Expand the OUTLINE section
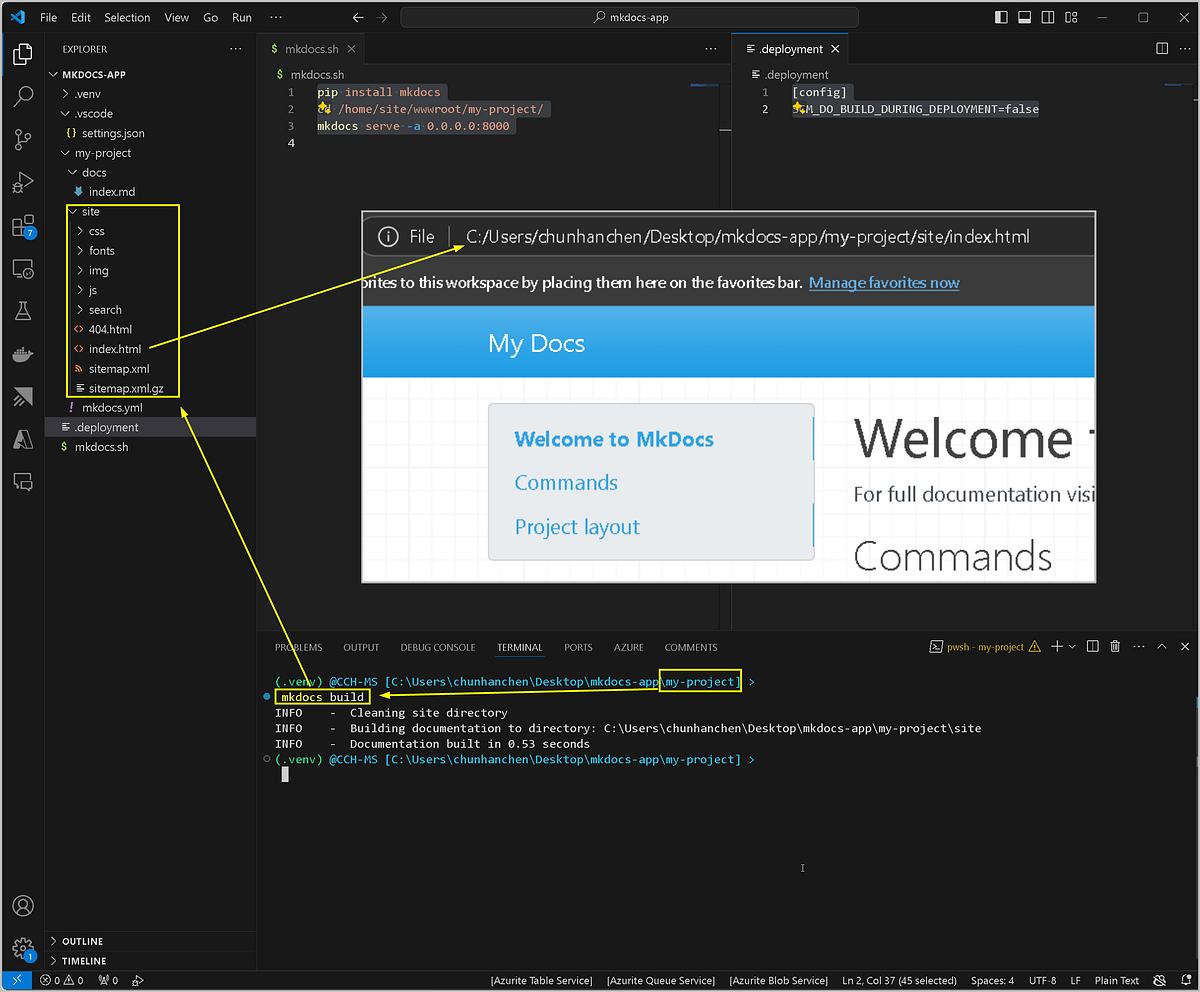This screenshot has height=992, width=1200. [82, 941]
